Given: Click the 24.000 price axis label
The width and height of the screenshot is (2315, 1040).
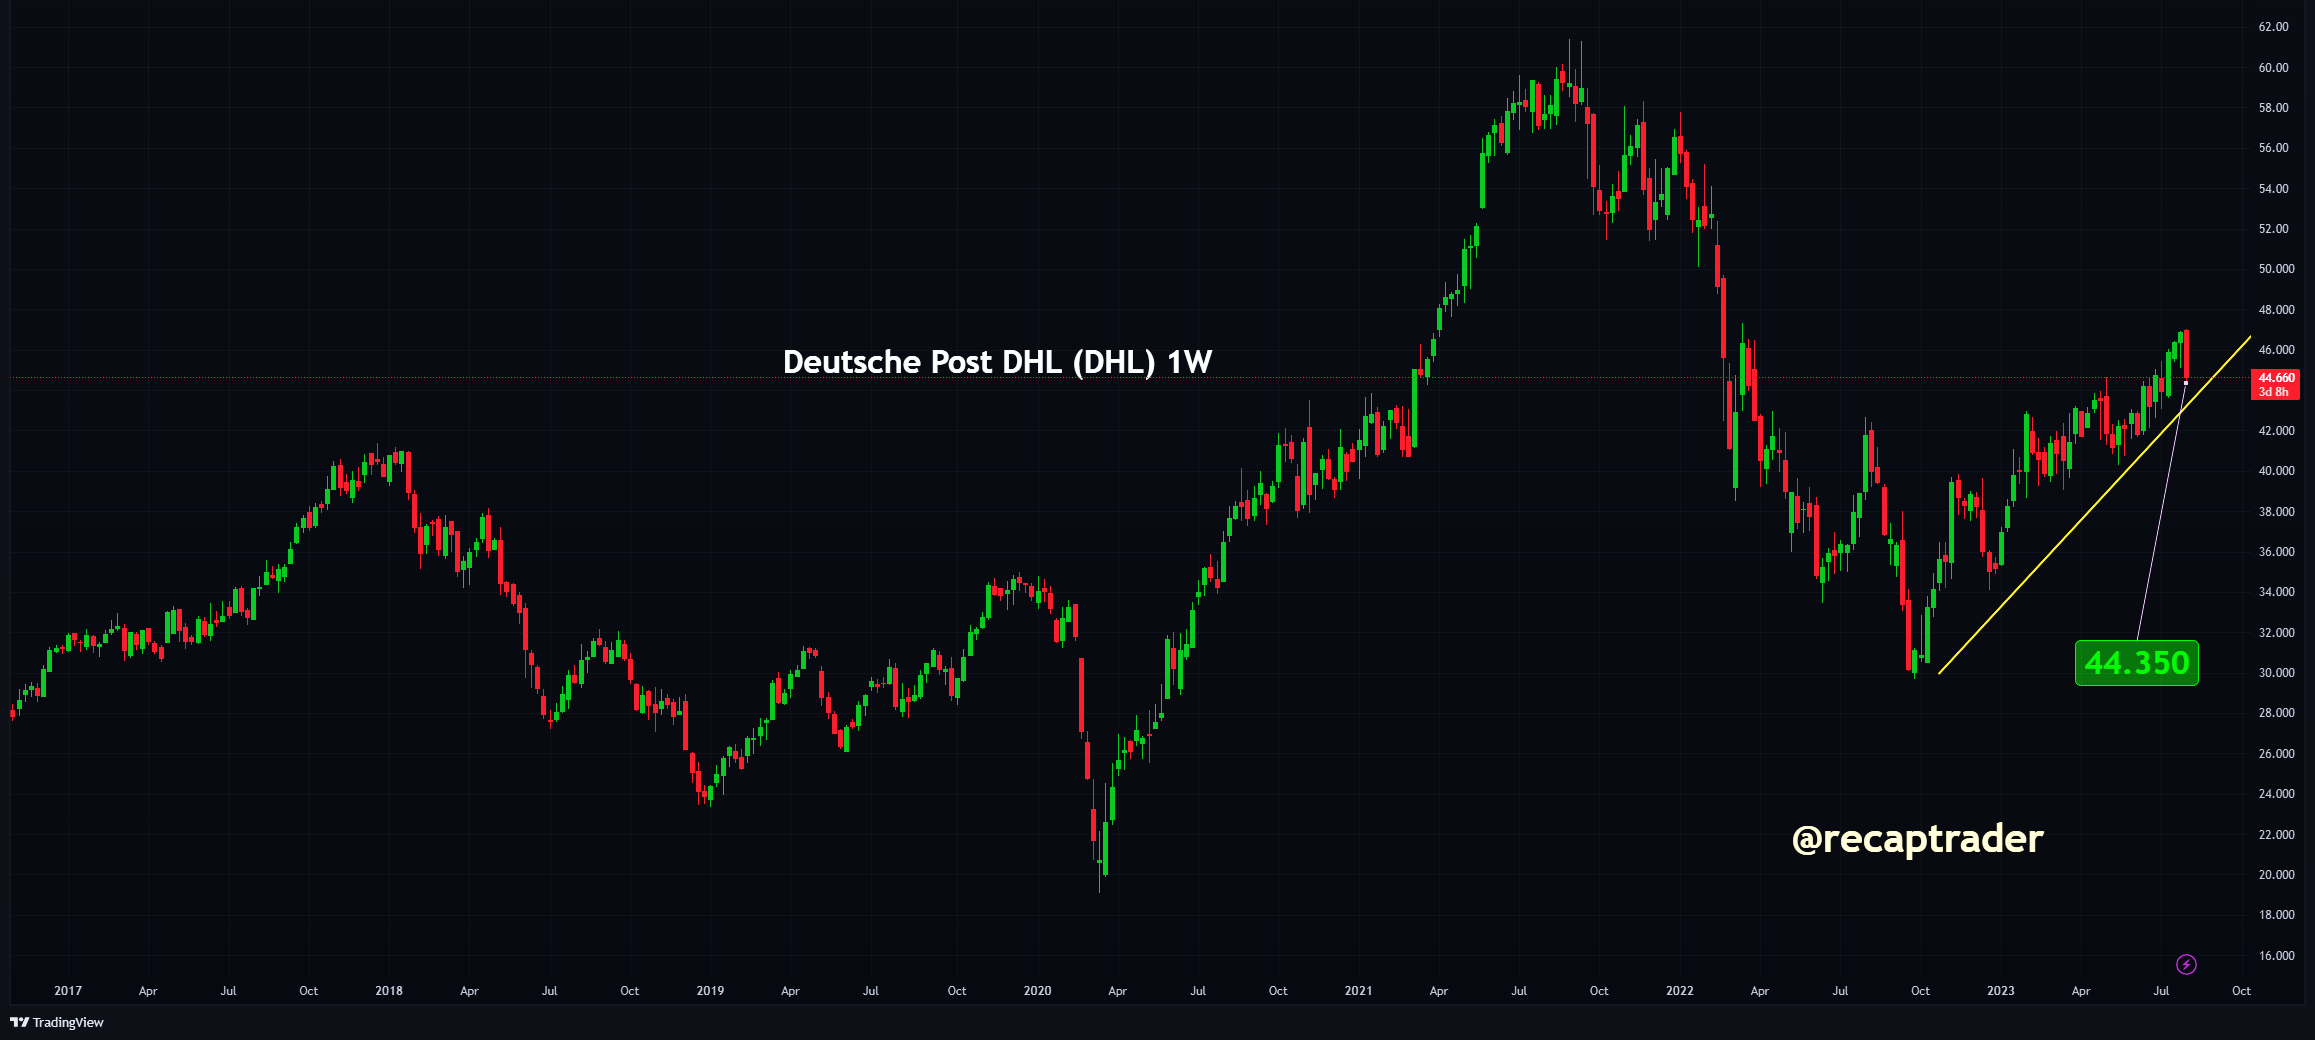Looking at the screenshot, I should click(x=2276, y=794).
